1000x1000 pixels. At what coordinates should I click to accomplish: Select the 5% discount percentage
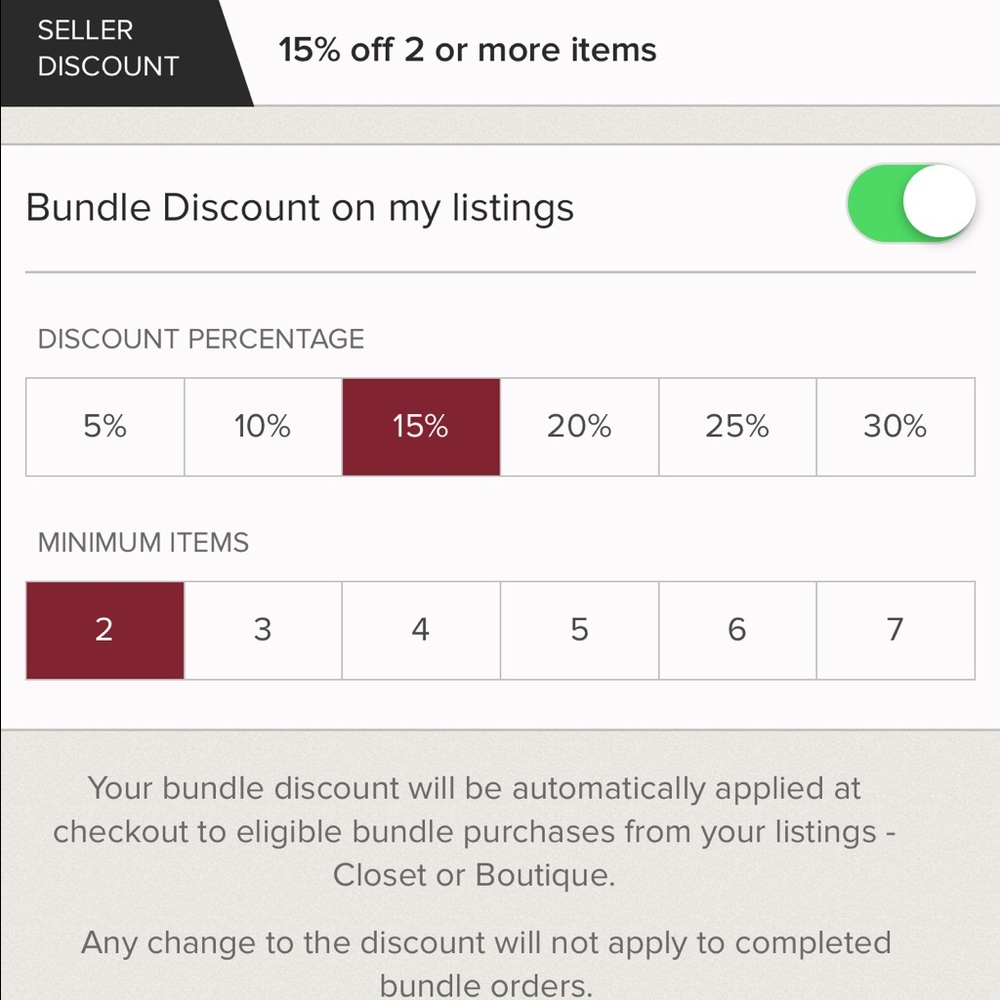point(105,427)
